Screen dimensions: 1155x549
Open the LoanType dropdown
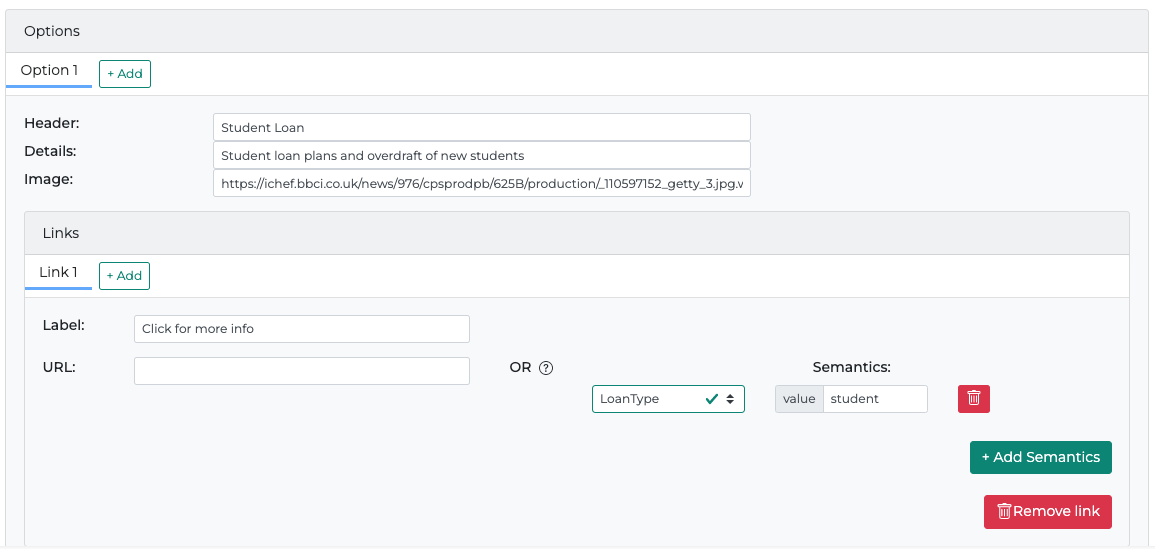(x=668, y=399)
